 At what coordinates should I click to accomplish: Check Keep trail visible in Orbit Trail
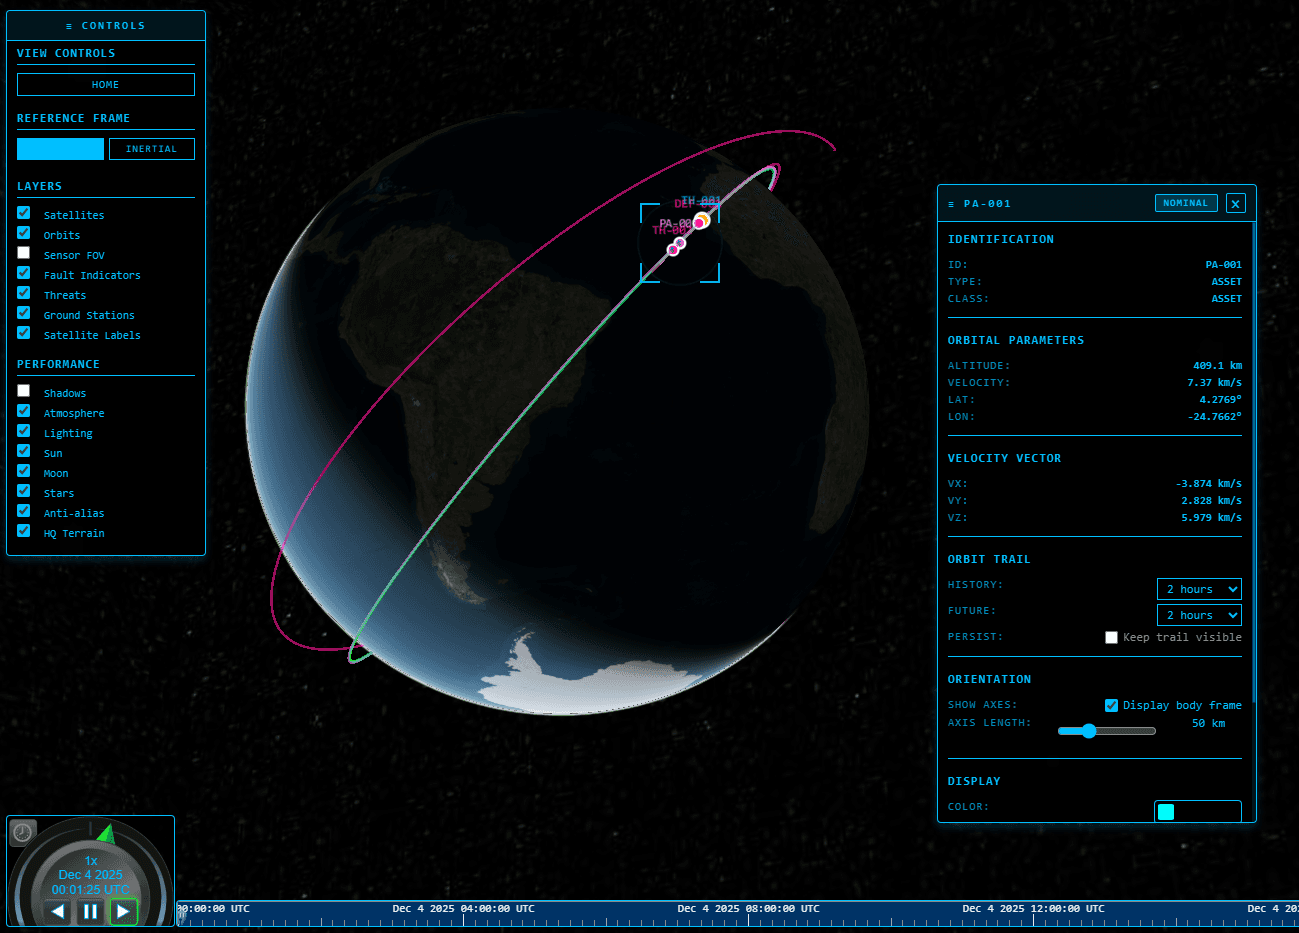[1111, 637]
